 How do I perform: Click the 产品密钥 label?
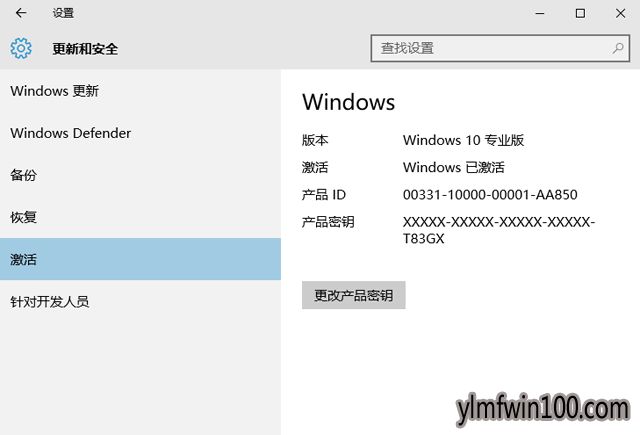tap(328, 222)
